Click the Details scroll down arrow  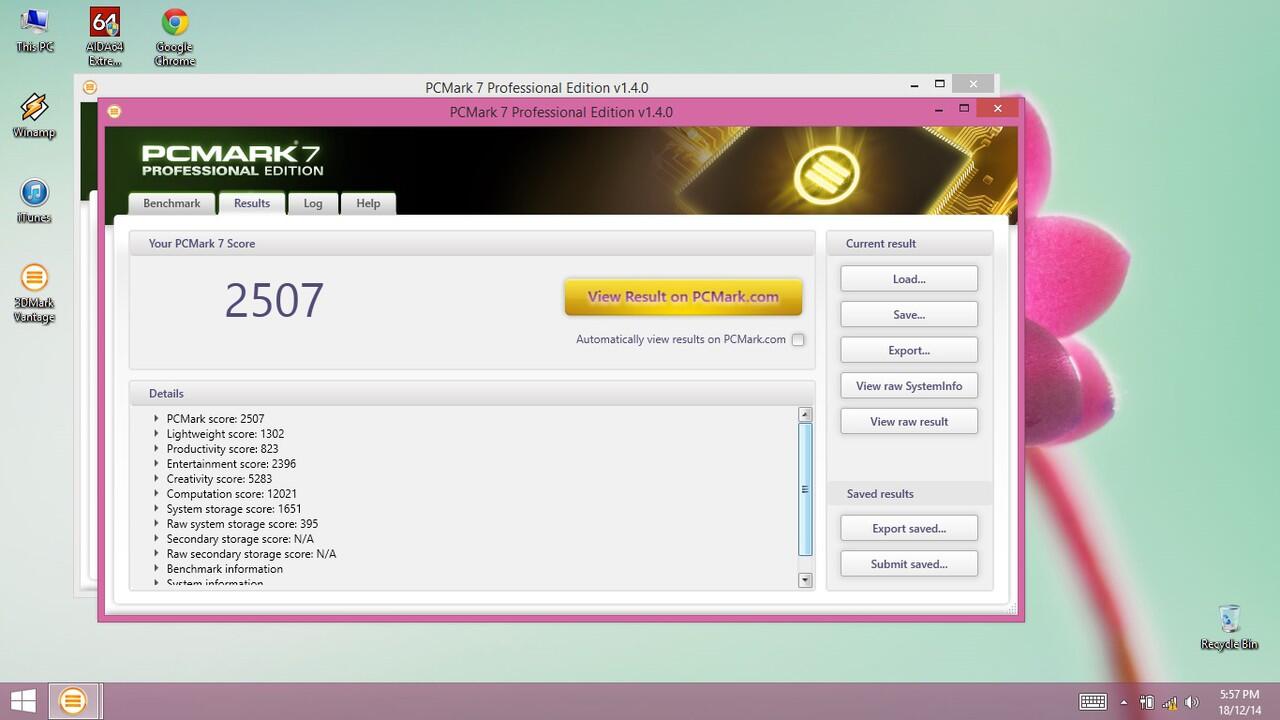pyautogui.click(x=805, y=580)
